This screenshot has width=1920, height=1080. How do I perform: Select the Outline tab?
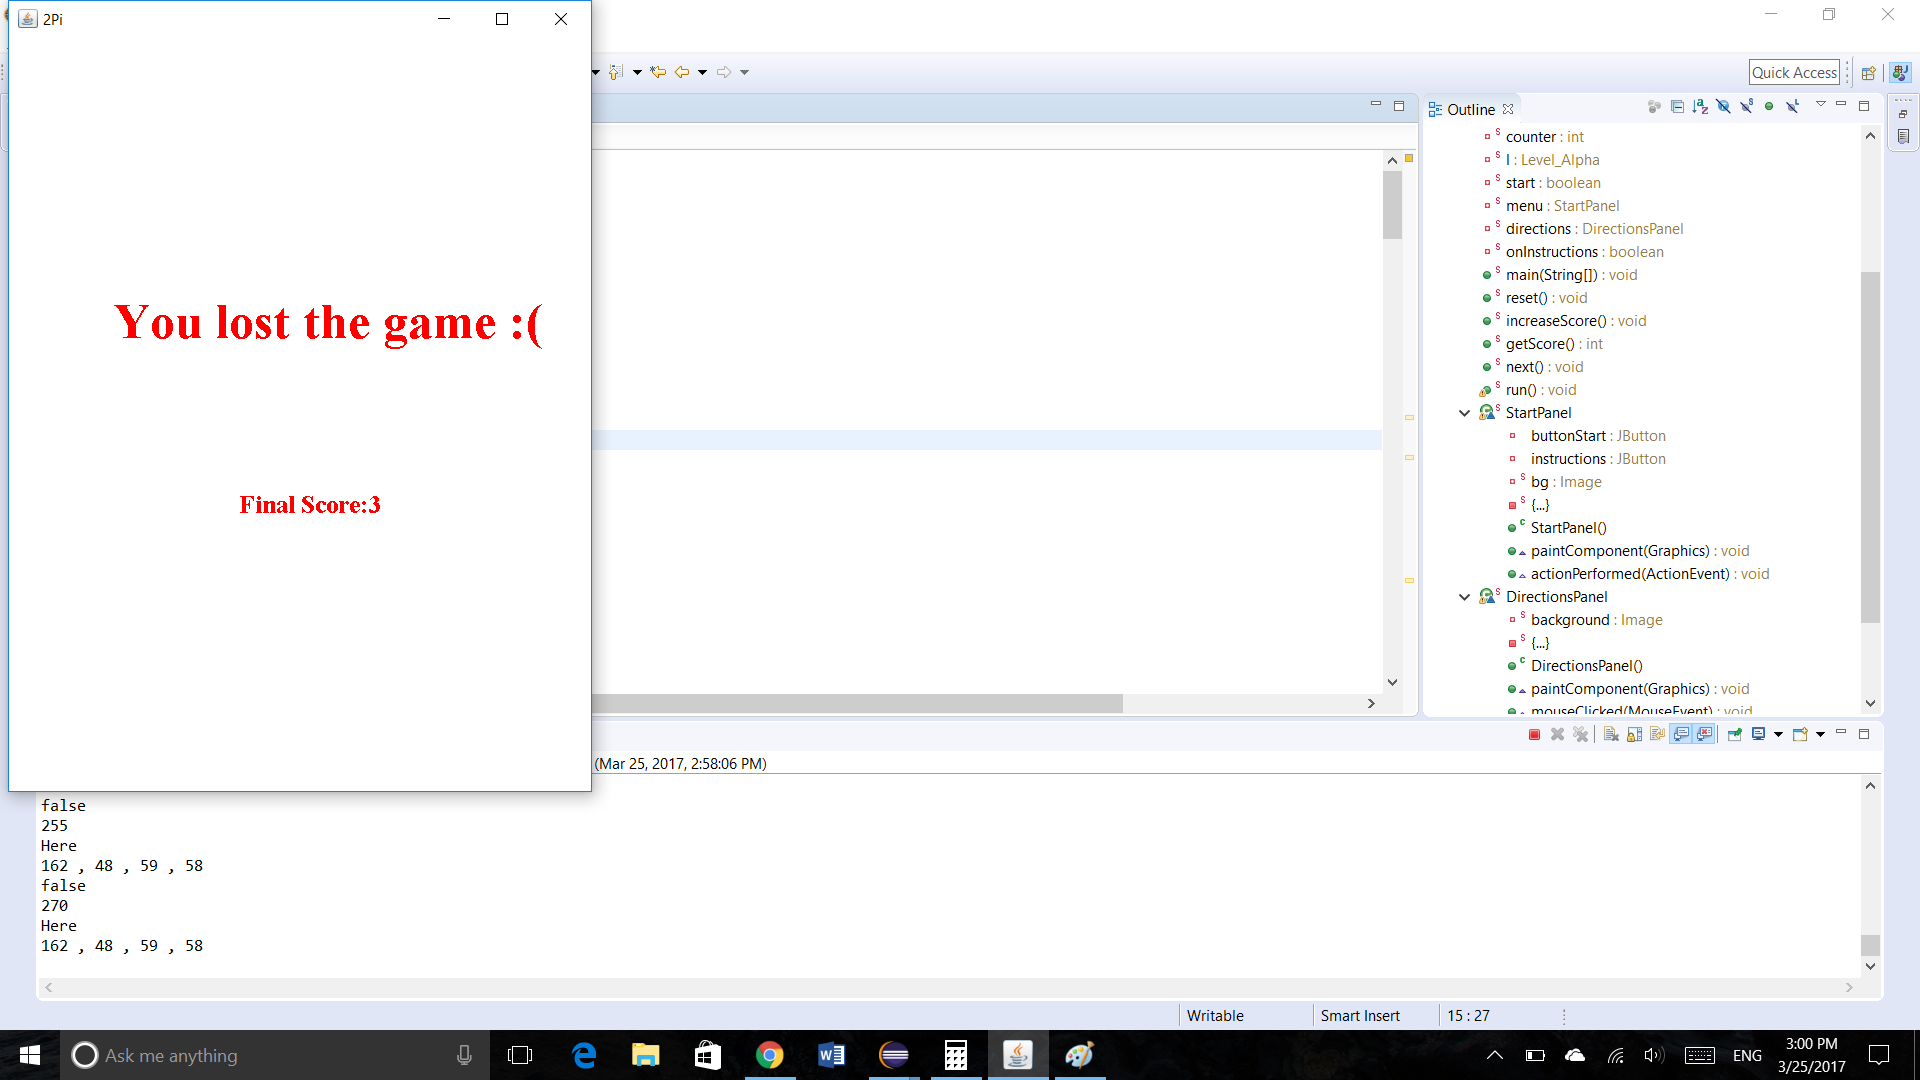click(x=1470, y=110)
